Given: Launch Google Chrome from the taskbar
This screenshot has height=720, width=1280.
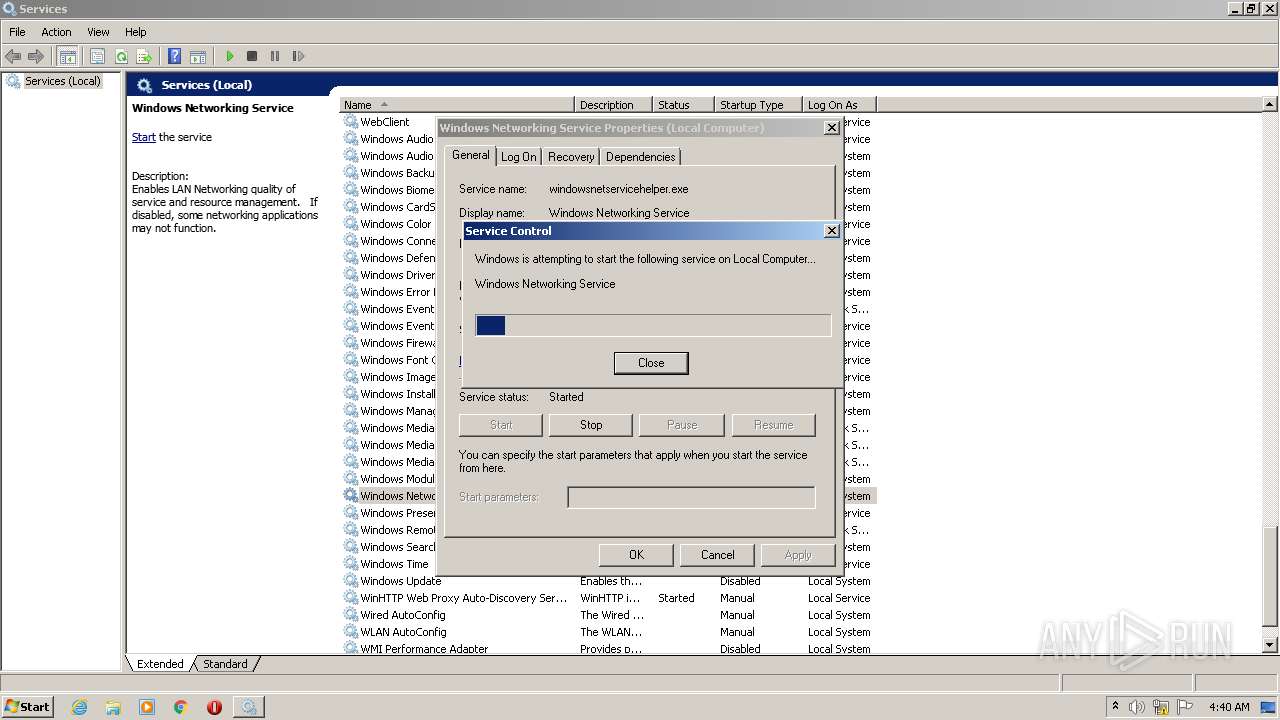Looking at the screenshot, I should (x=181, y=706).
